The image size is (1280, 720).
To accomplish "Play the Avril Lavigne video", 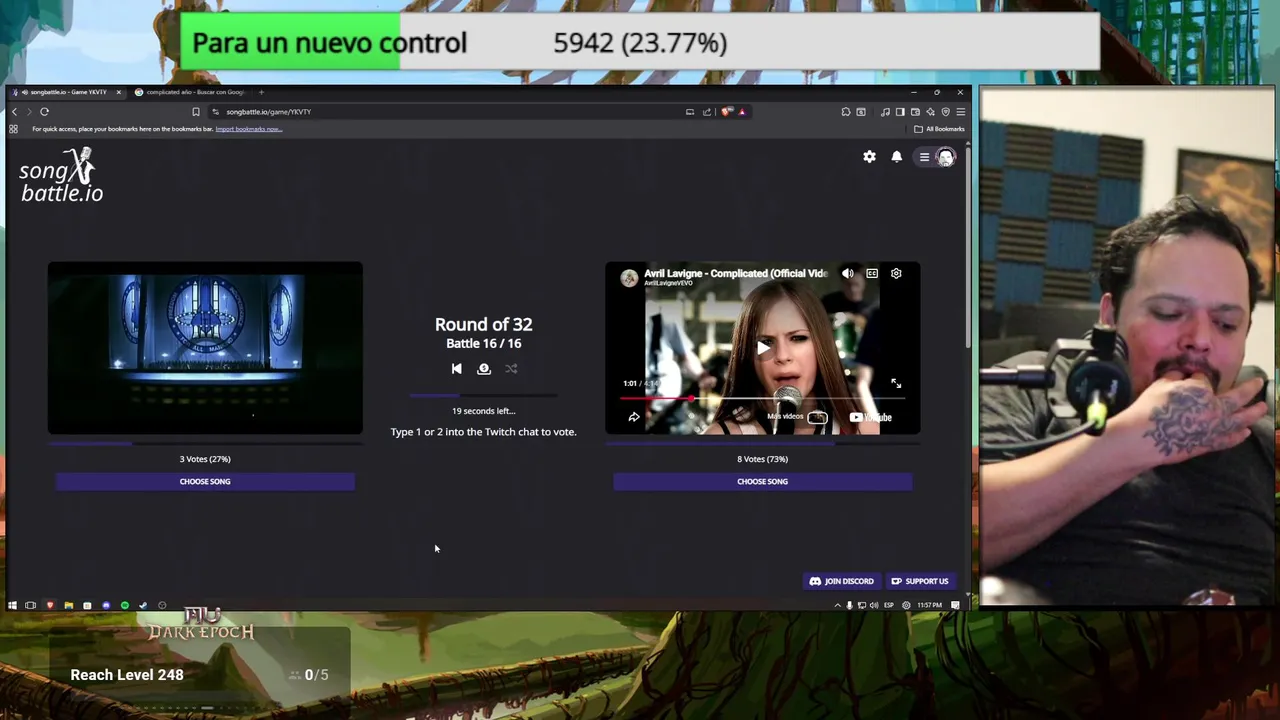I will pos(763,348).
